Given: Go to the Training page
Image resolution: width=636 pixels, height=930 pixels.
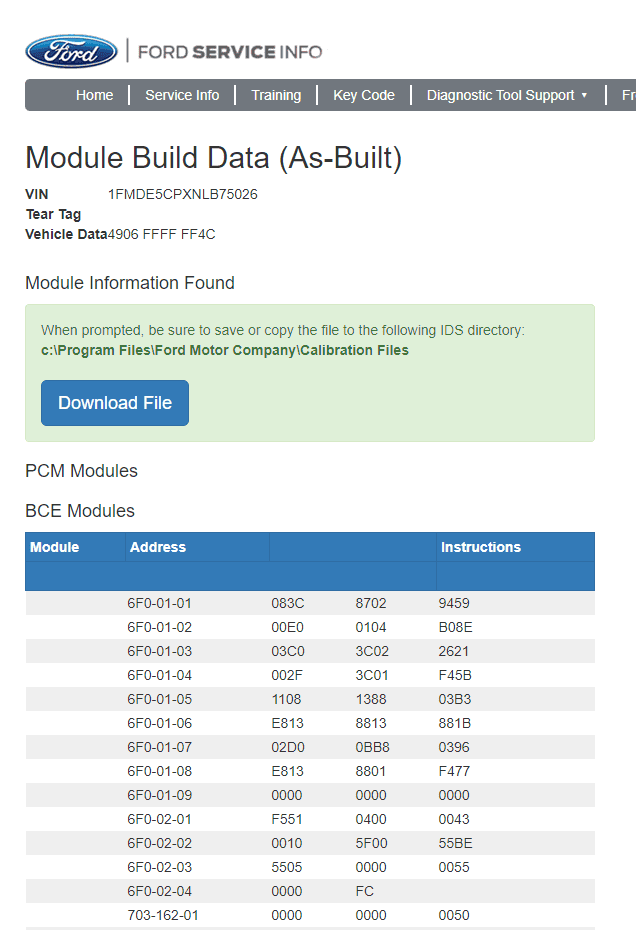Looking at the screenshot, I should (x=276, y=95).
